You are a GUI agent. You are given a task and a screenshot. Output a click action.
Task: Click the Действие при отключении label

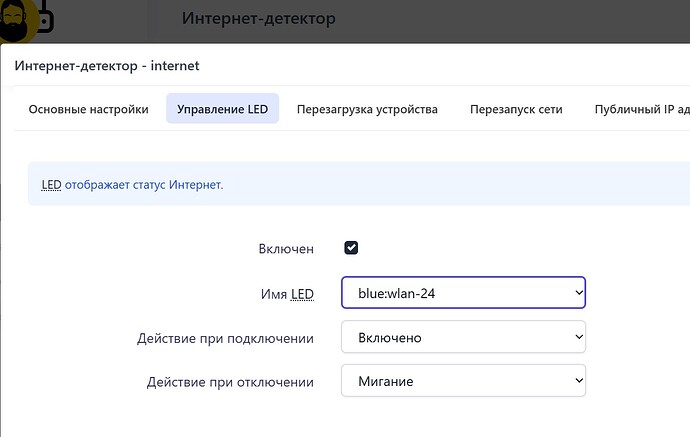click(230, 382)
